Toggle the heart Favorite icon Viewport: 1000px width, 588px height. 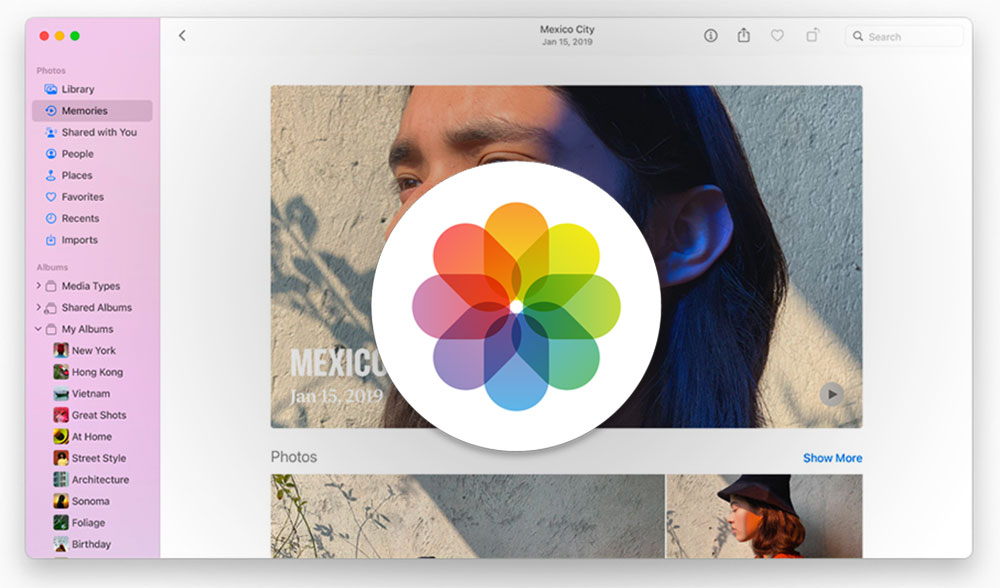(x=777, y=36)
